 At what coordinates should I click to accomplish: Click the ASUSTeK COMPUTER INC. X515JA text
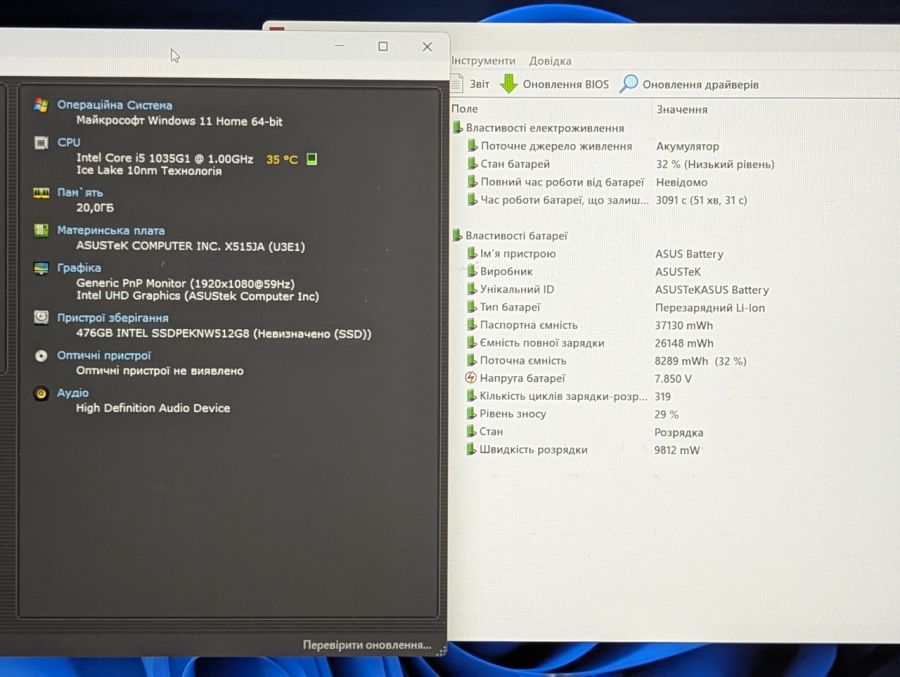tap(191, 246)
